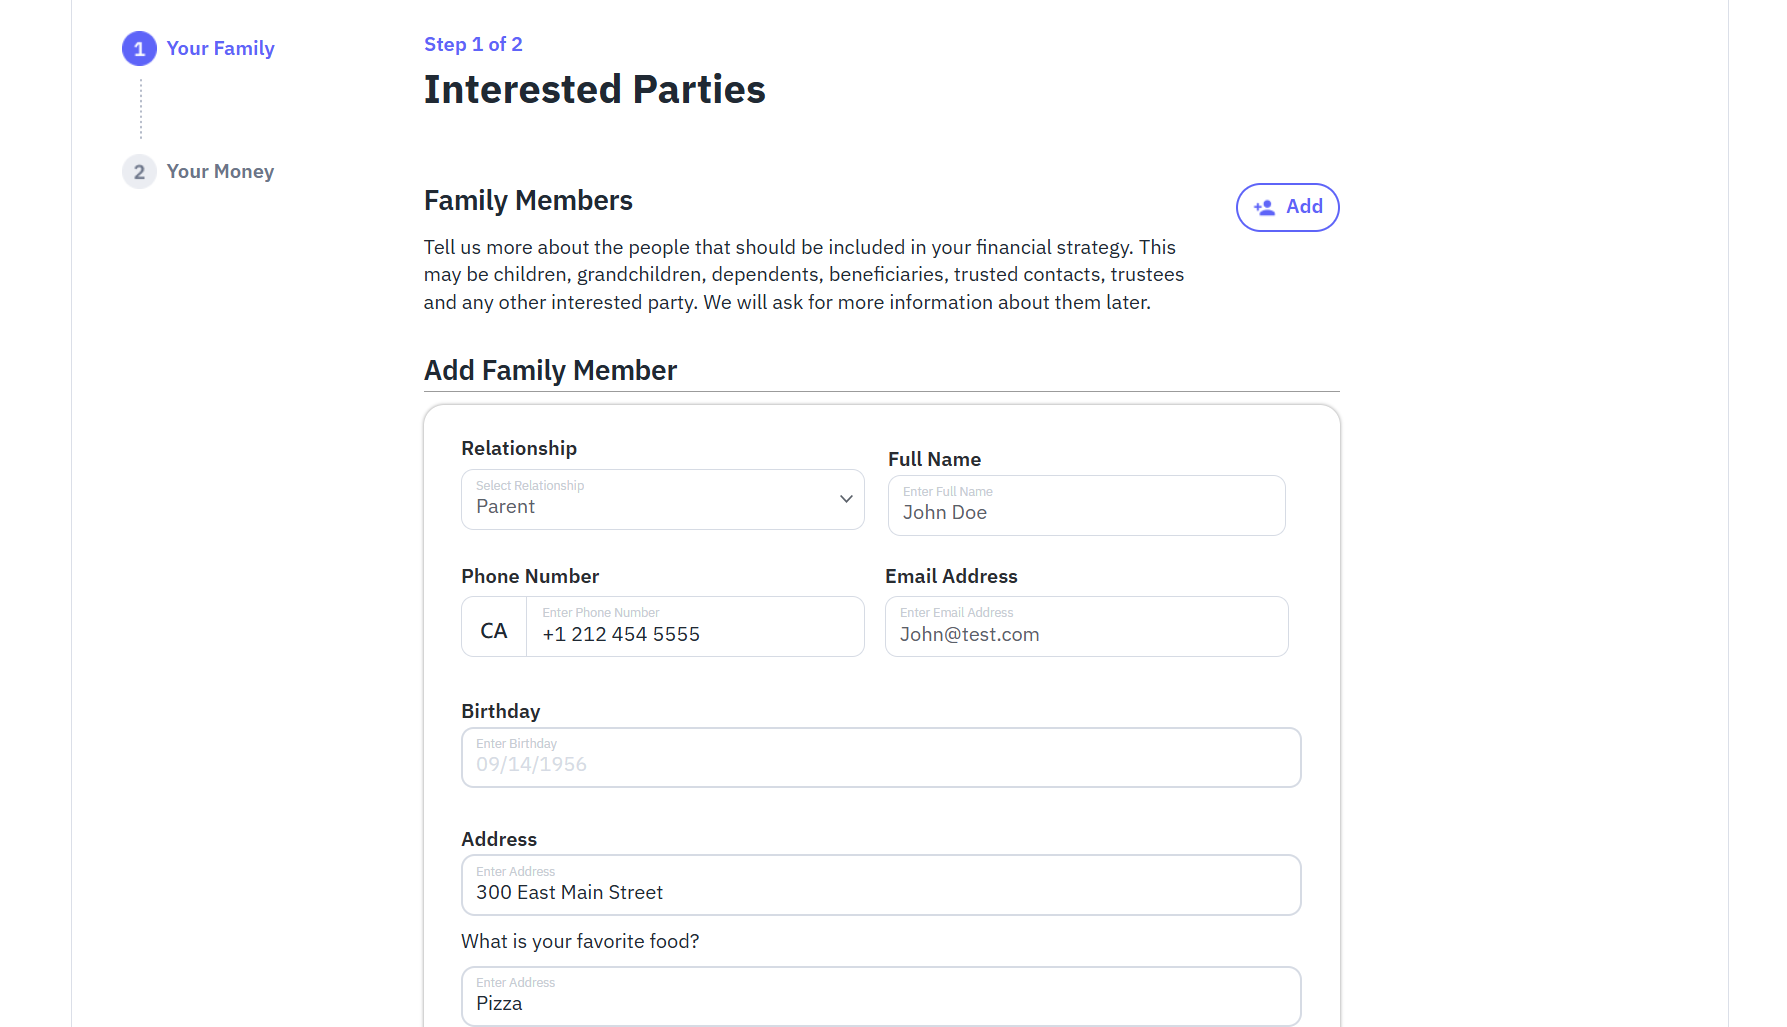Expand the Relationship dropdown chevron

[x=846, y=499]
